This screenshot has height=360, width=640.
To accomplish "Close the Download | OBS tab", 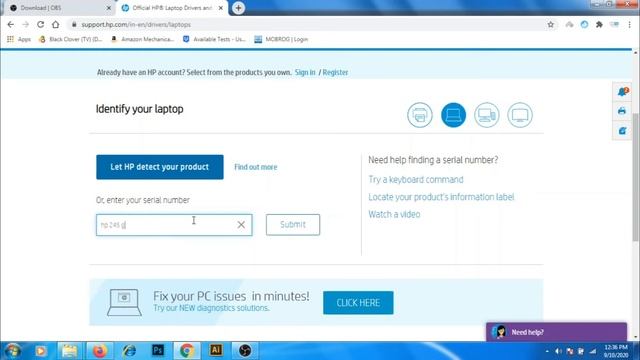I will 109,8.
